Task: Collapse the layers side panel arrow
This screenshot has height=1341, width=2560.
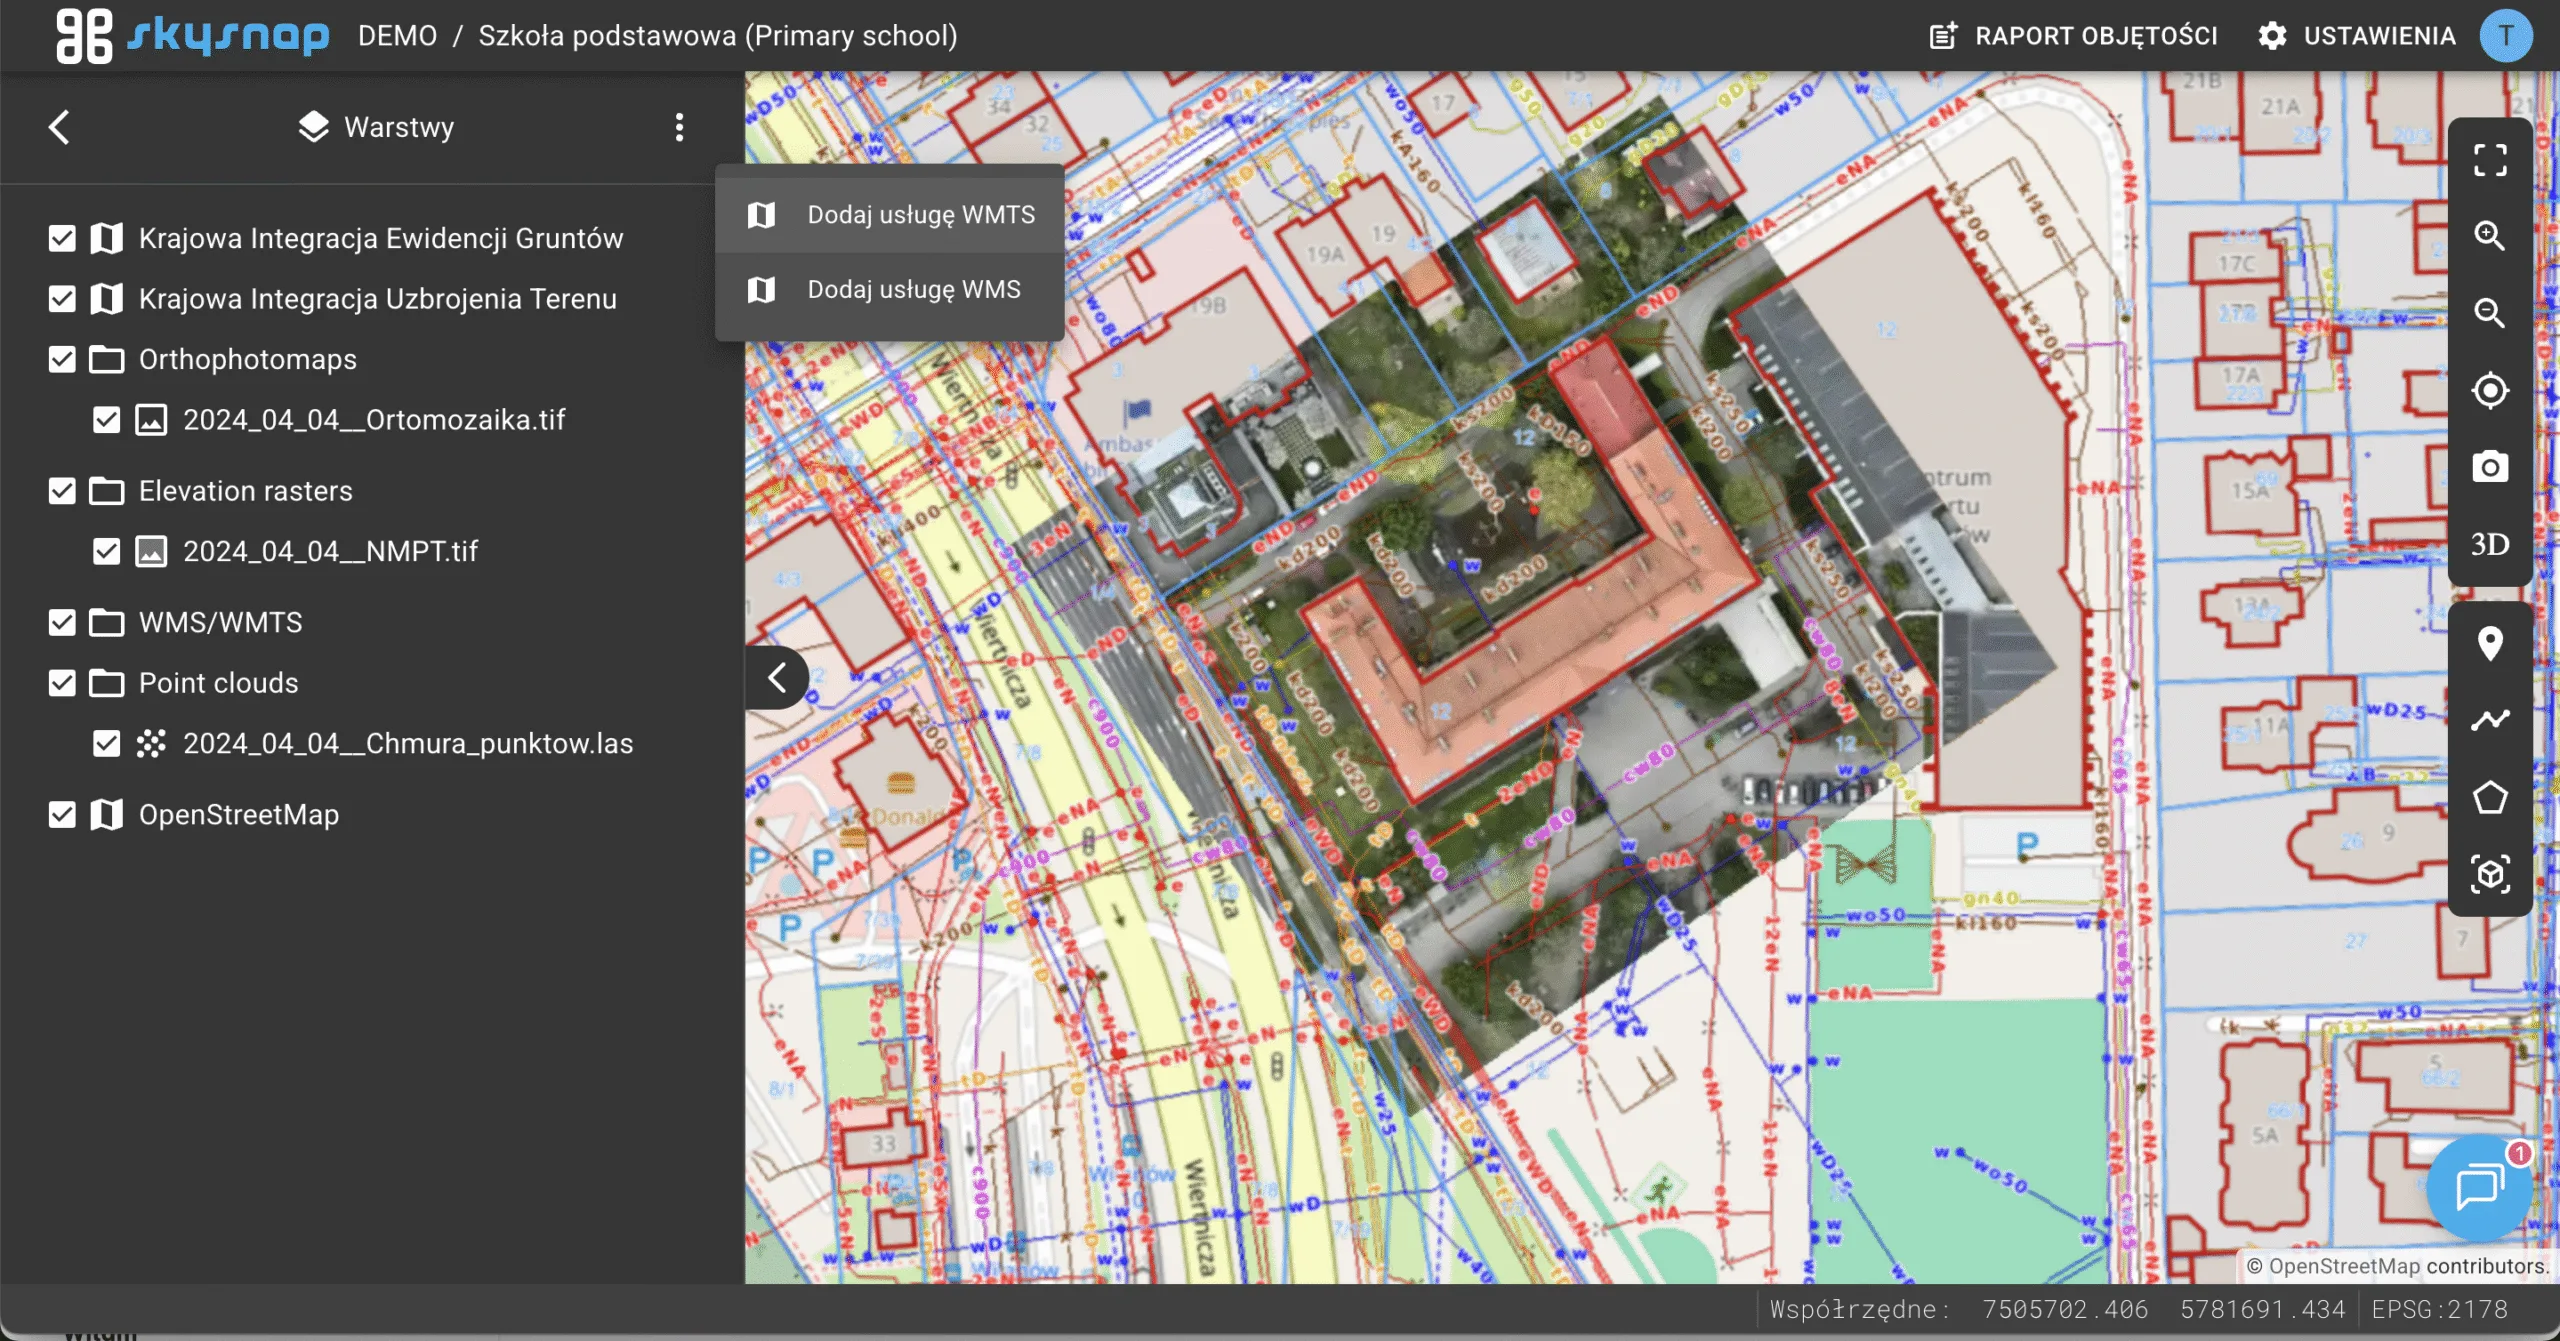Action: coord(777,678)
